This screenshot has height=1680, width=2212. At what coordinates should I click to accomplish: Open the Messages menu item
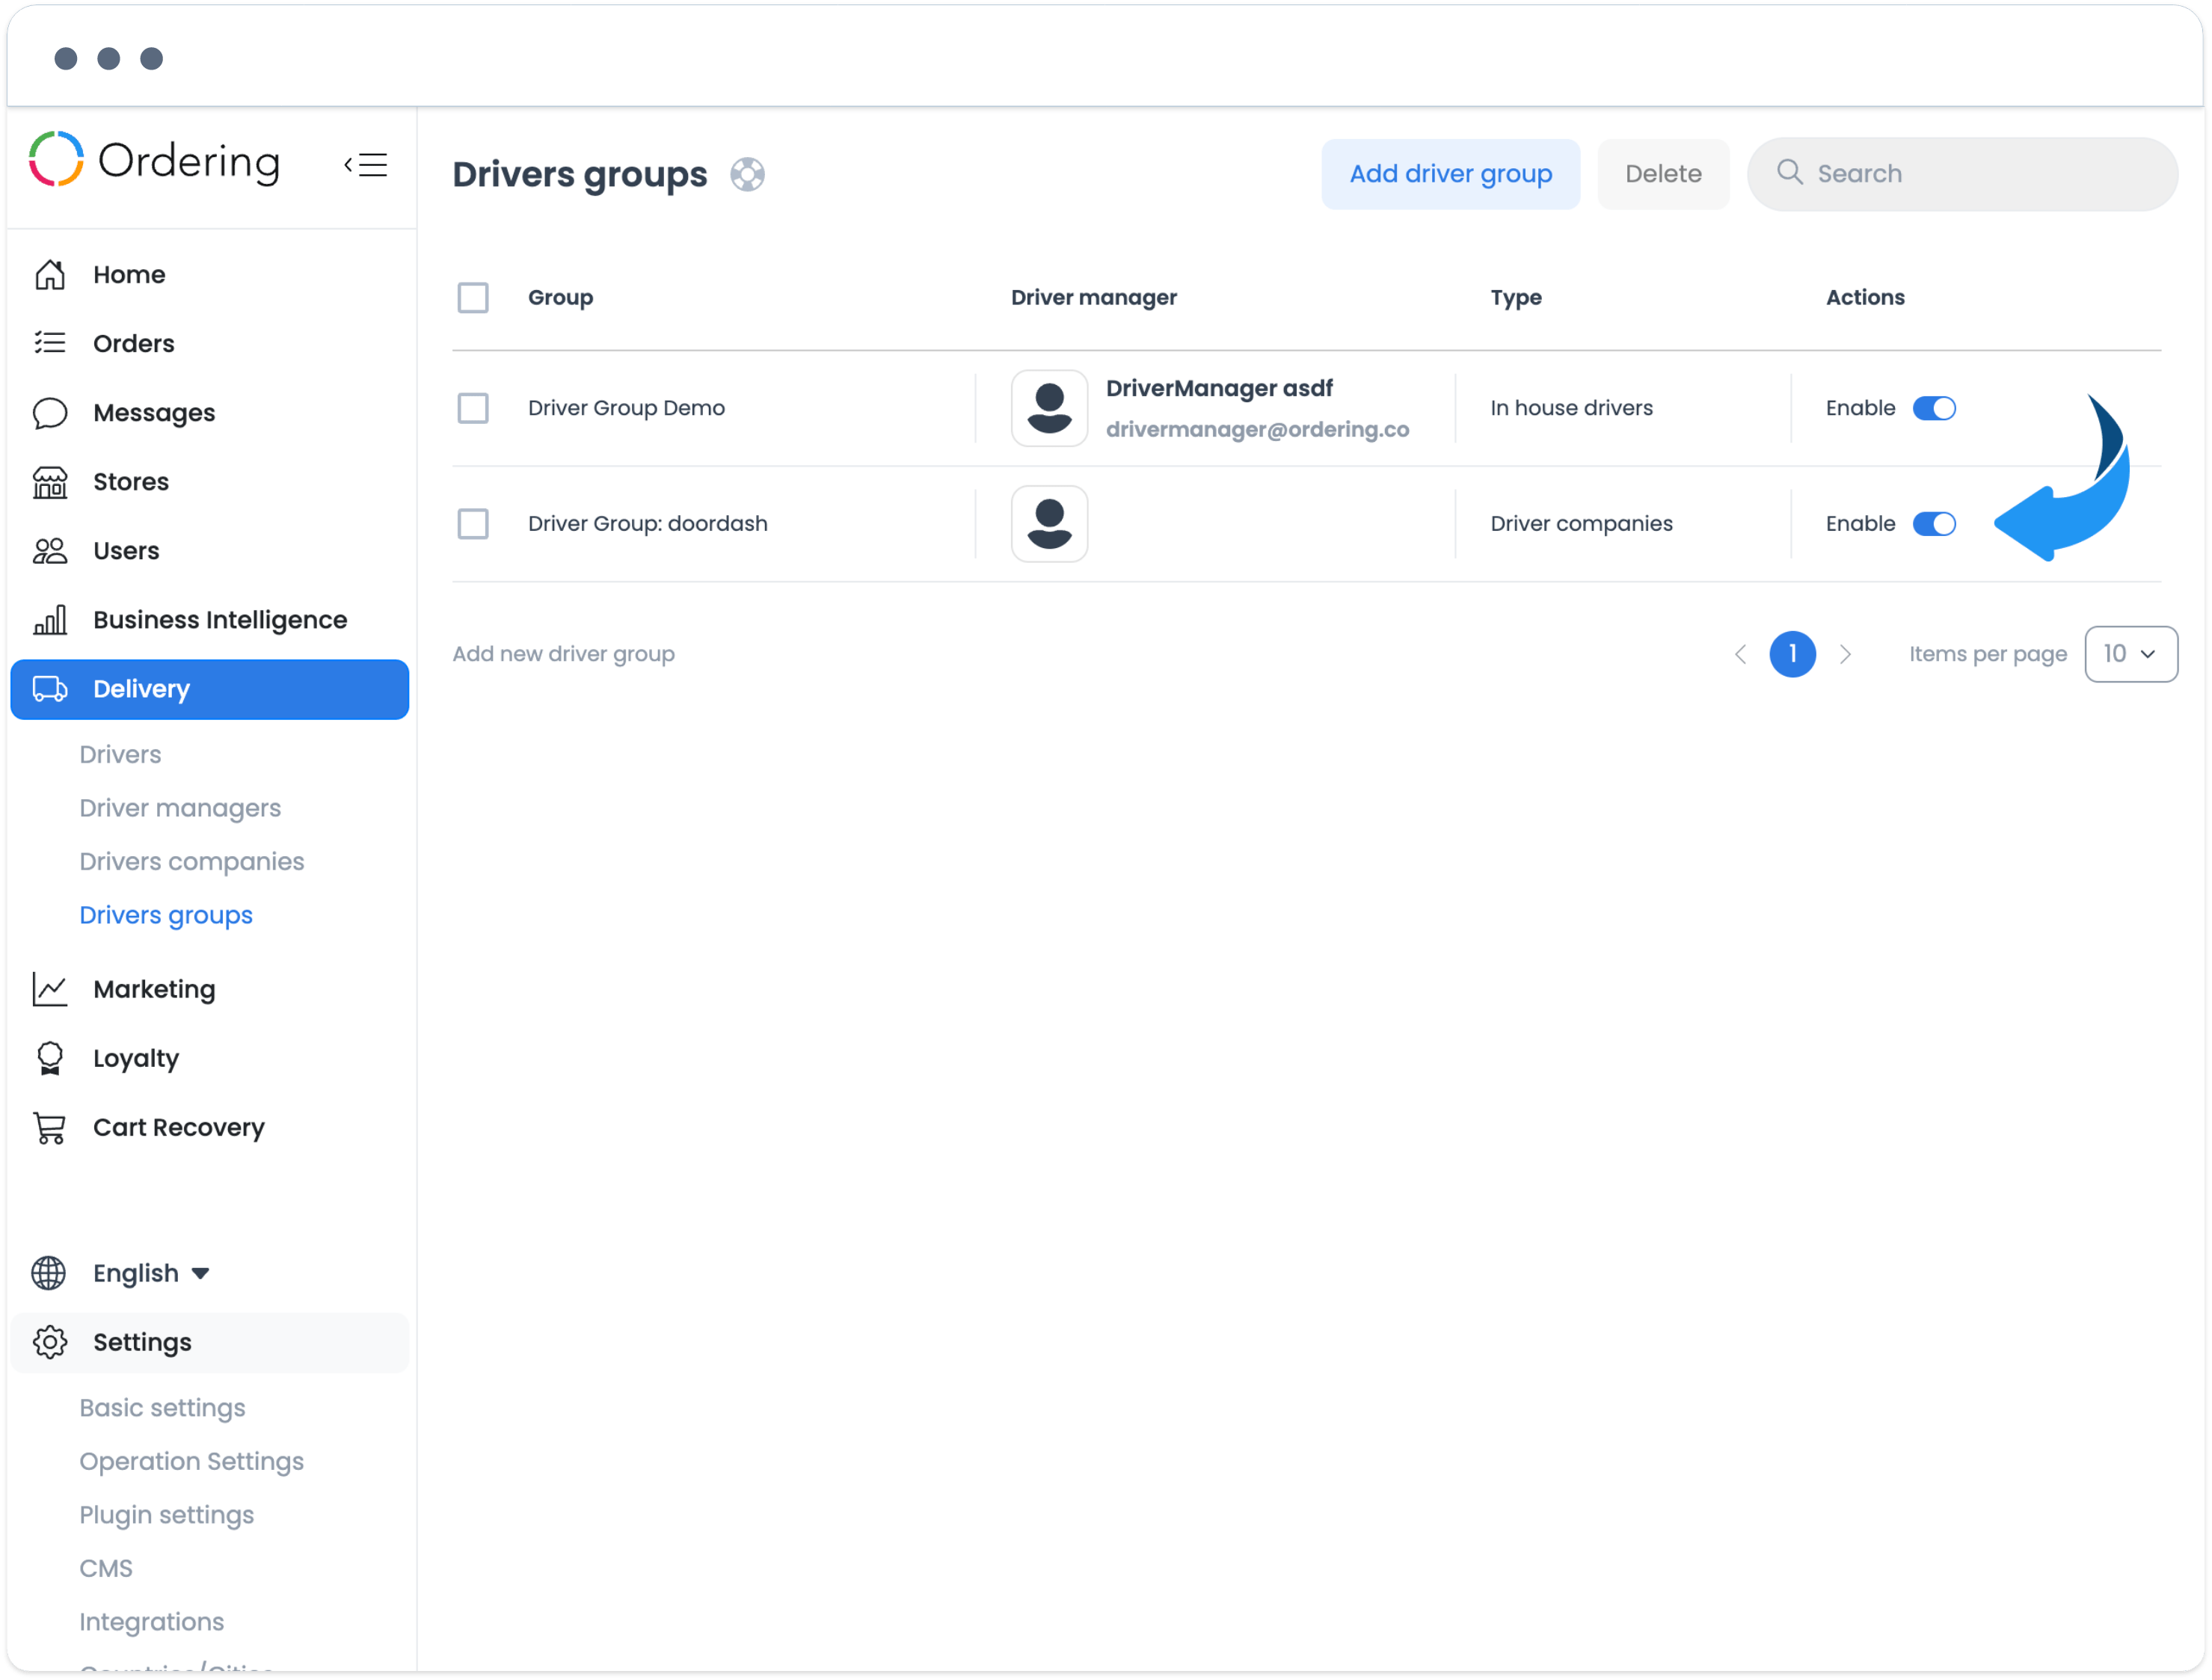(x=209, y=412)
